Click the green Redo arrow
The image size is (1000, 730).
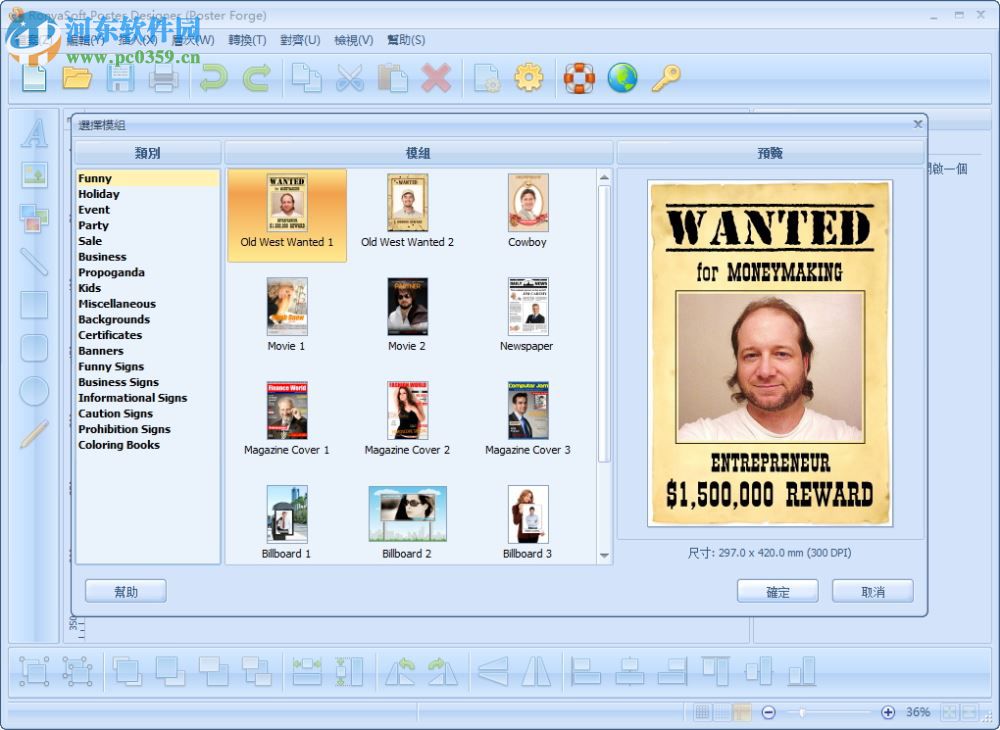(257, 78)
